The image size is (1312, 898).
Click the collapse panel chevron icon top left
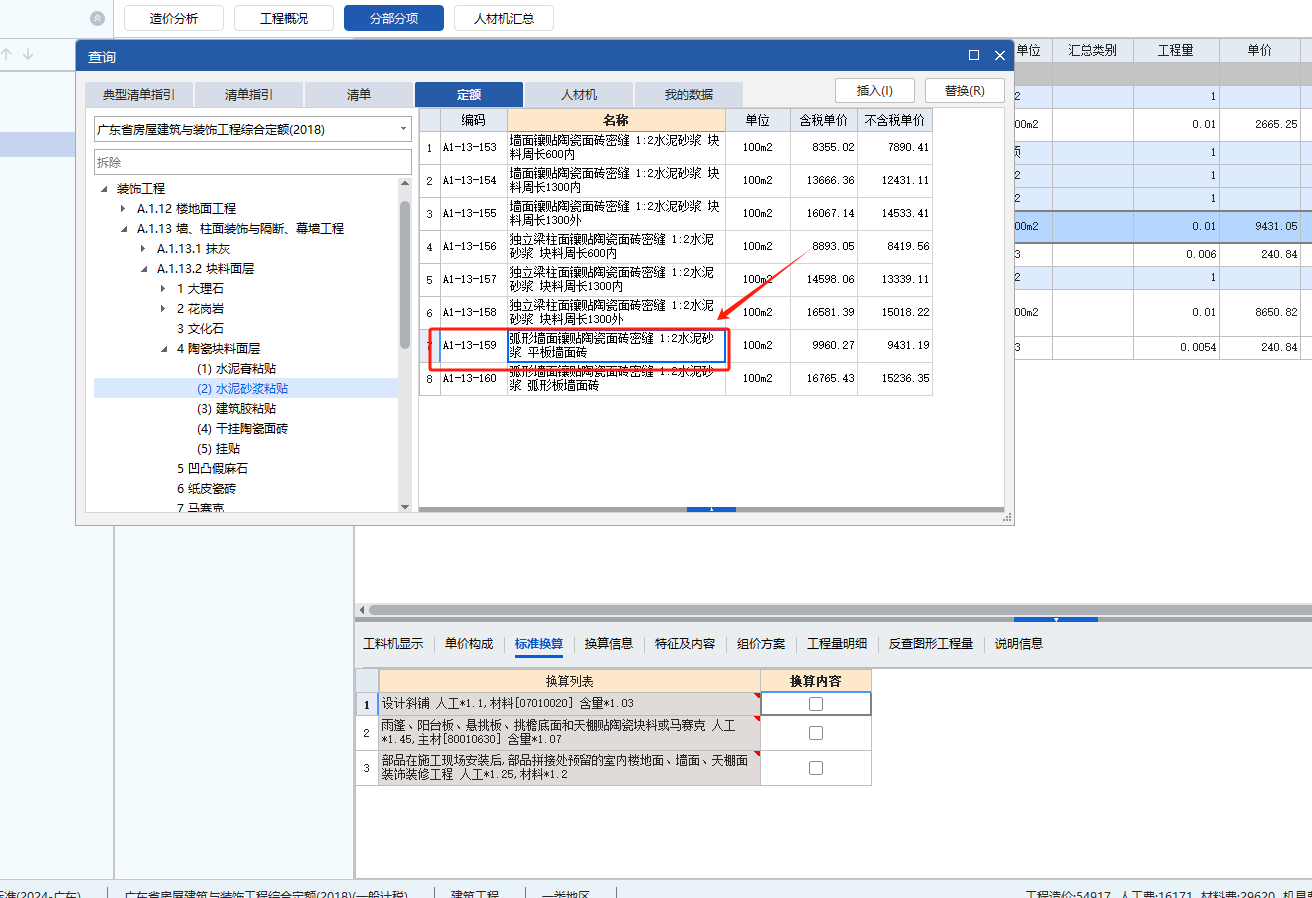tap(96, 17)
